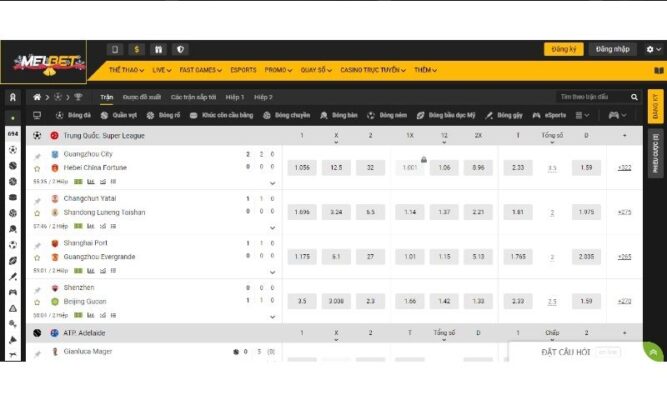
Task: Click the scroll-to-top green button
Action: point(653,352)
